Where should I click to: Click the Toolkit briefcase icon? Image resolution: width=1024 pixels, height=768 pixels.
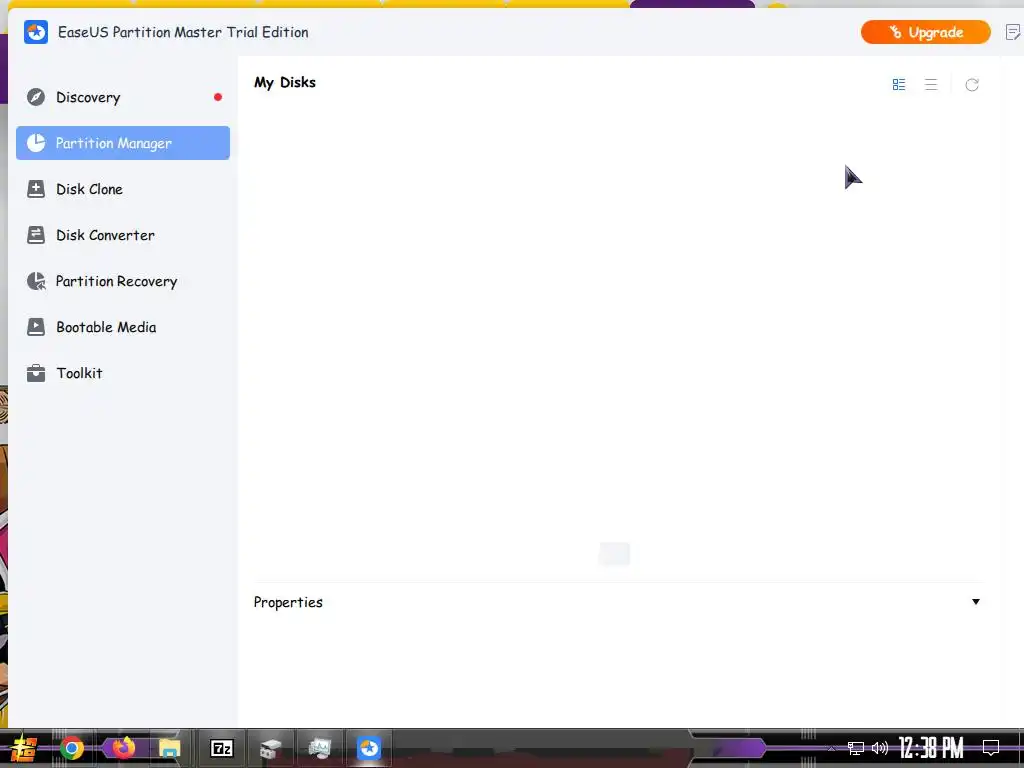click(36, 373)
